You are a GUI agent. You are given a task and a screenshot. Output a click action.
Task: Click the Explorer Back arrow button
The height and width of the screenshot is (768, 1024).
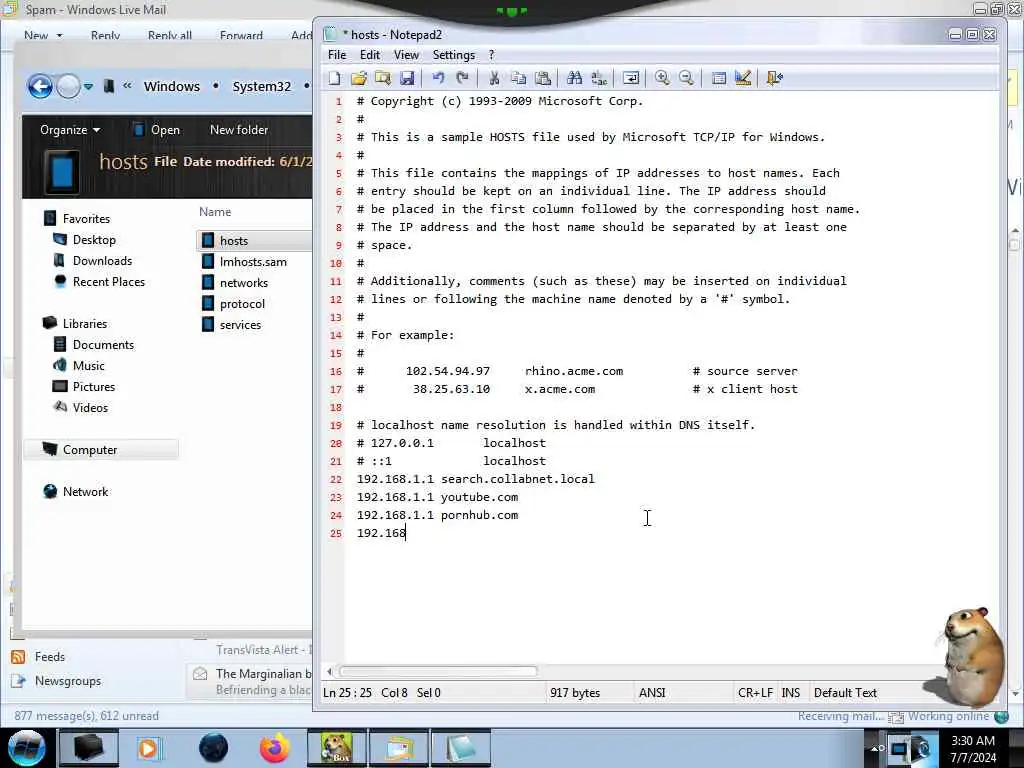pos(40,86)
